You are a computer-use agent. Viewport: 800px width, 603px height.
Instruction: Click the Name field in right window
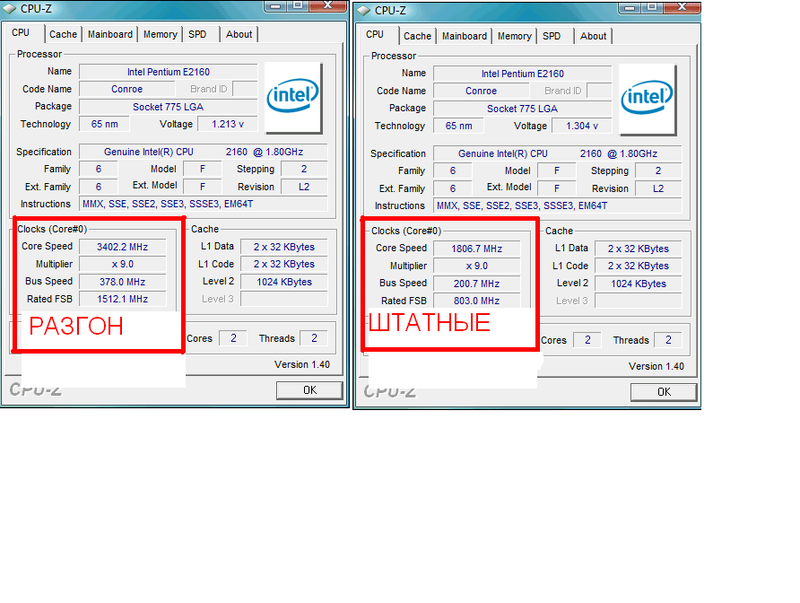point(522,74)
